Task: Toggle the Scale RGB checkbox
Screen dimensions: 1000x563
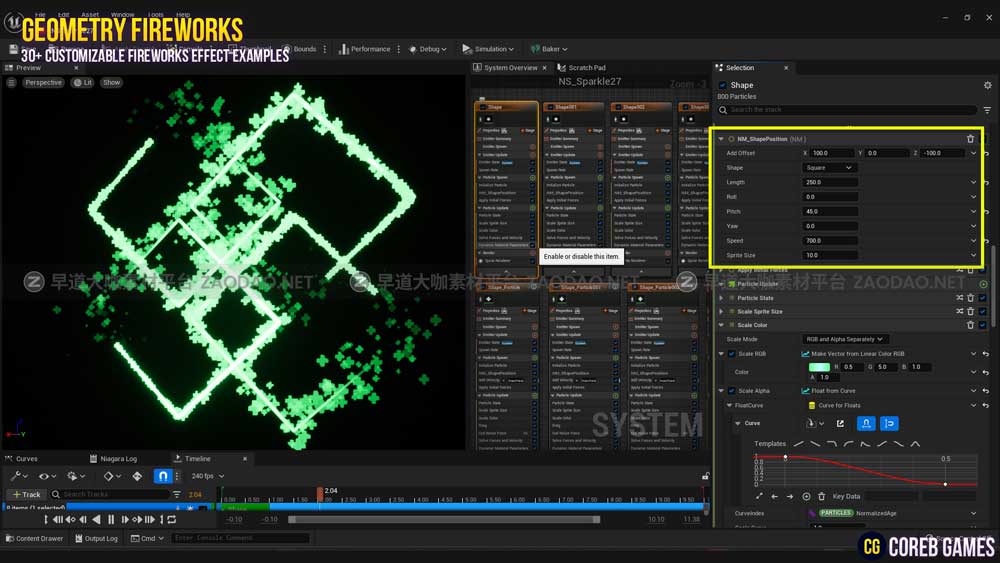Action: click(732, 354)
